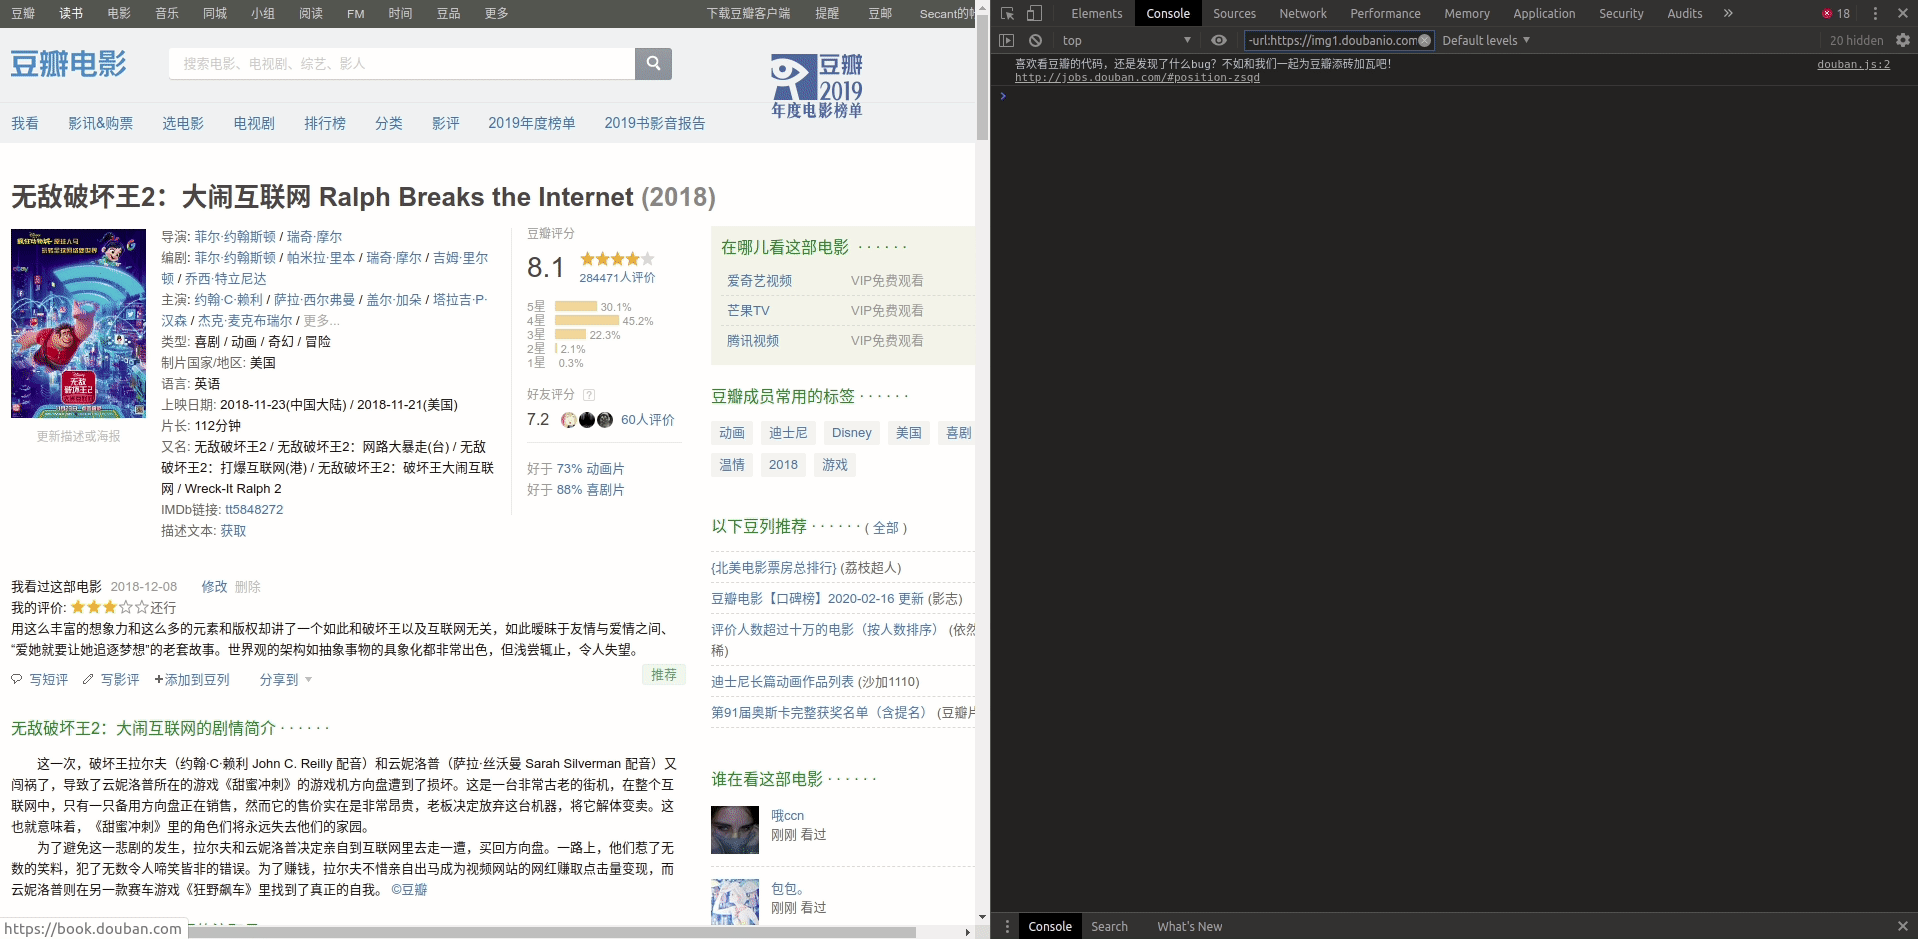Watch on 爱奇艺视频
This screenshot has height=939, width=1918.
pyautogui.click(x=759, y=281)
